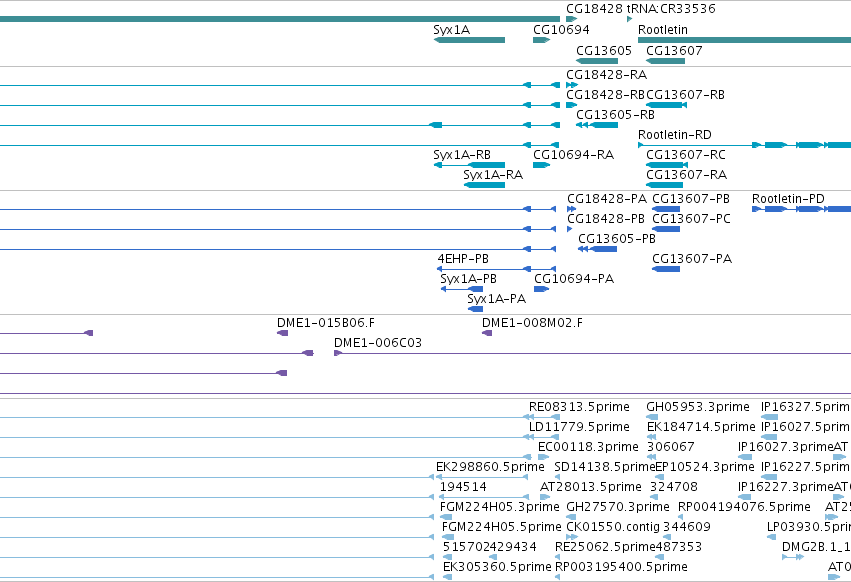Click protein CG10694-PA
This screenshot has width=851, height=582.
pos(574,279)
